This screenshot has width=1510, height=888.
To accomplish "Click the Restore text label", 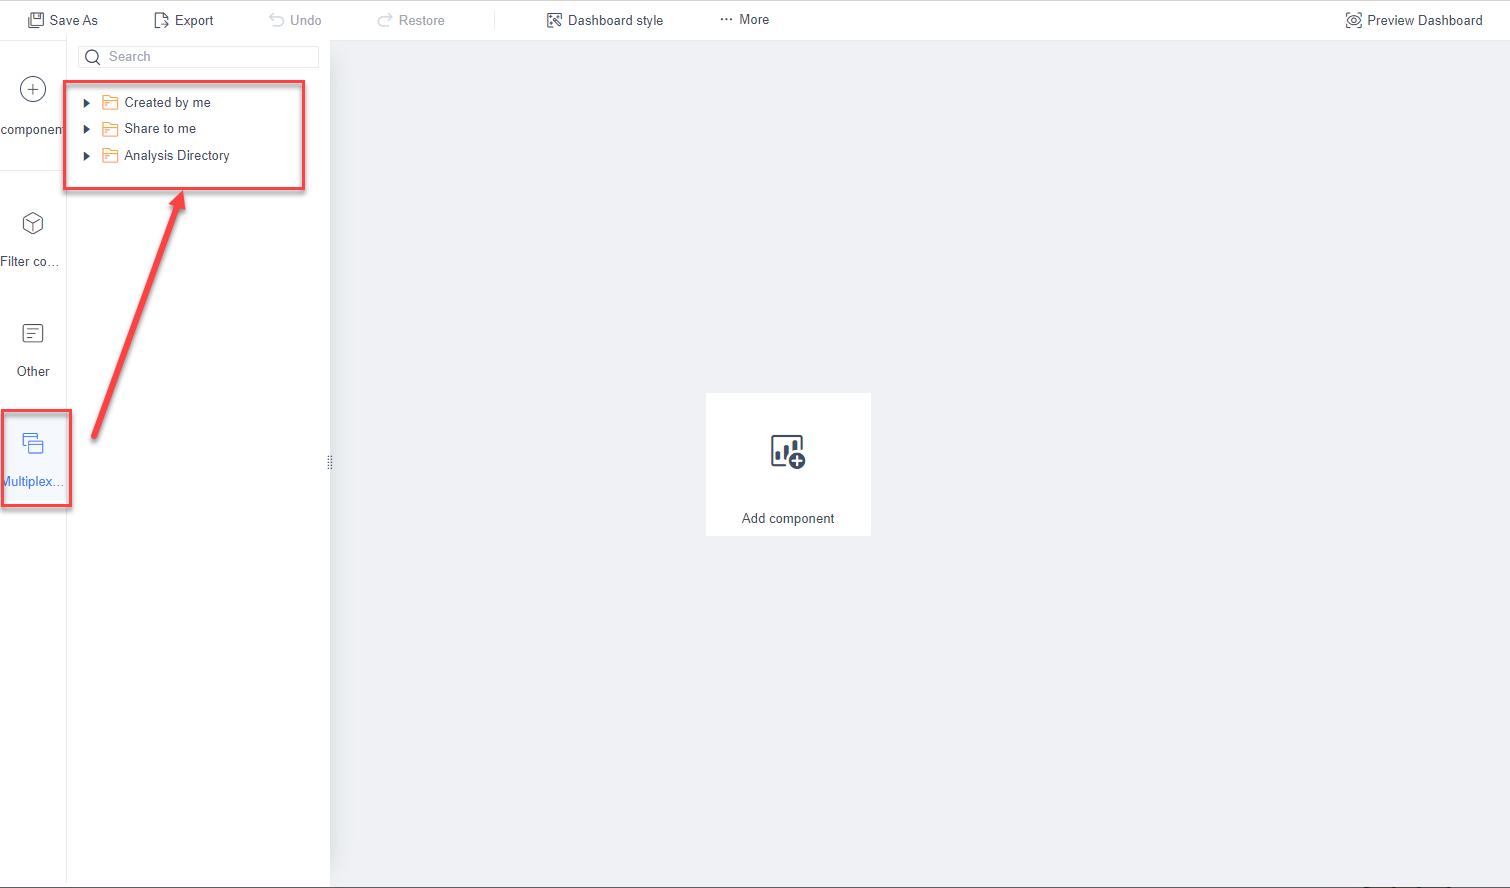I will coord(422,20).
